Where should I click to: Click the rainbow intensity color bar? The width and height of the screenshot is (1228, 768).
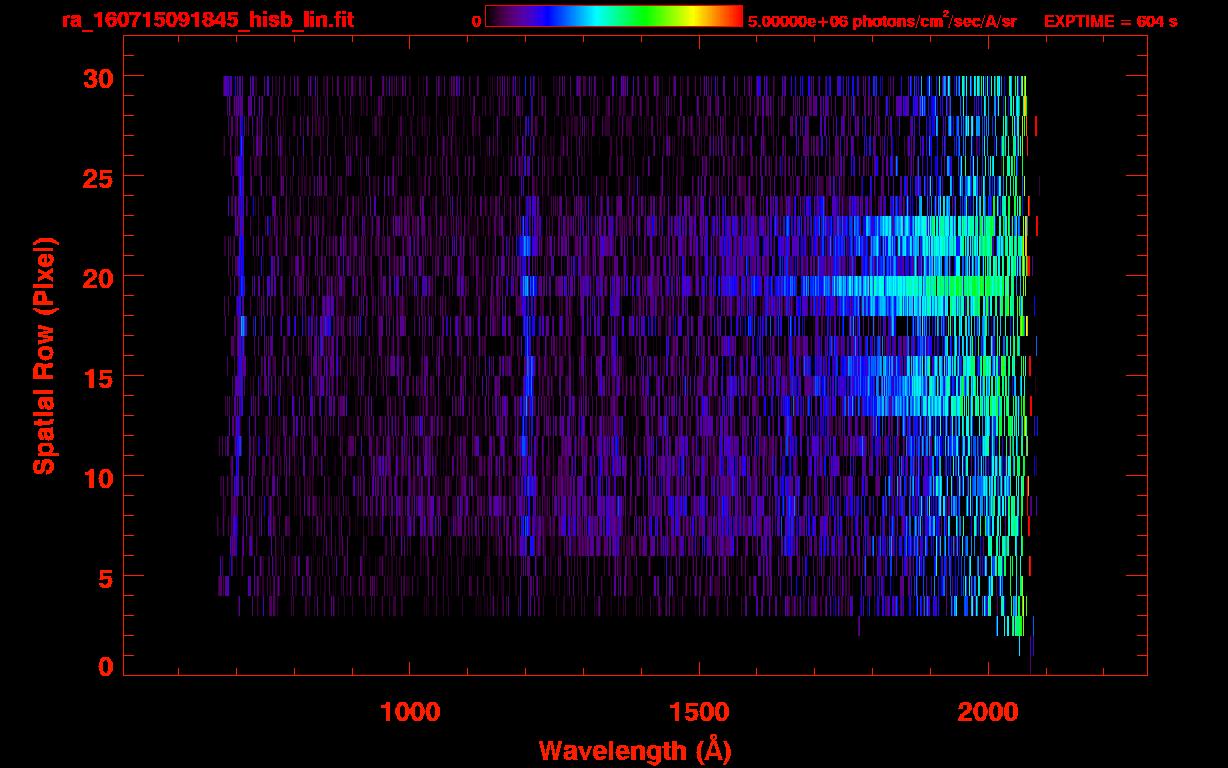pos(613,16)
